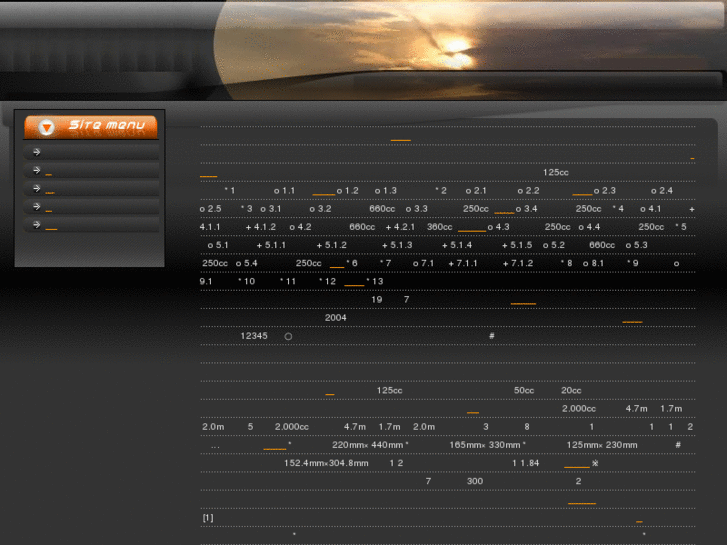Open contents entry "o 1.1"

coord(284,191)
